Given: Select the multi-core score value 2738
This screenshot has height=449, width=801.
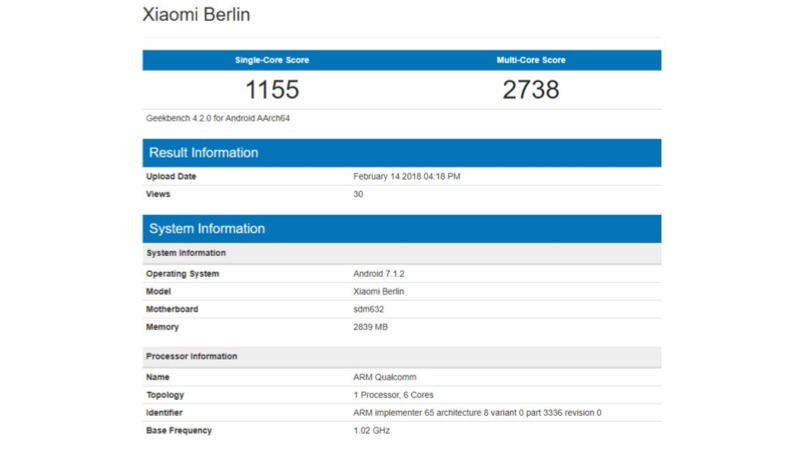Looking at the screenshot, I should 531,90.
